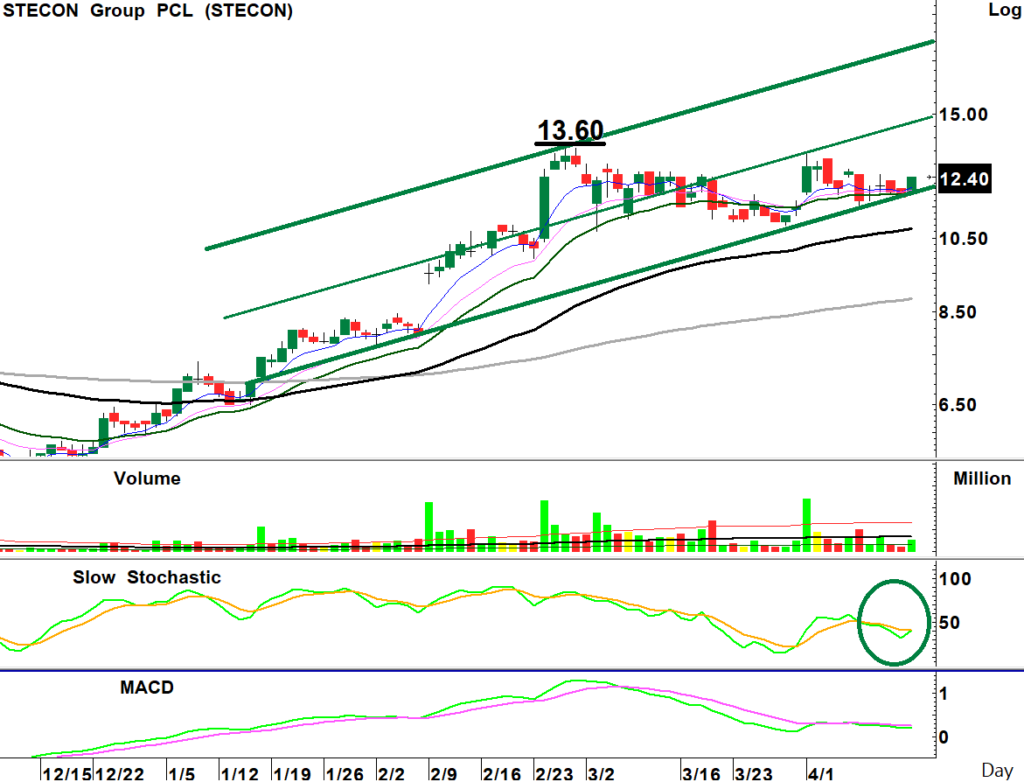
Task: Click the Day timeframe label
Action: click(995, 770)
